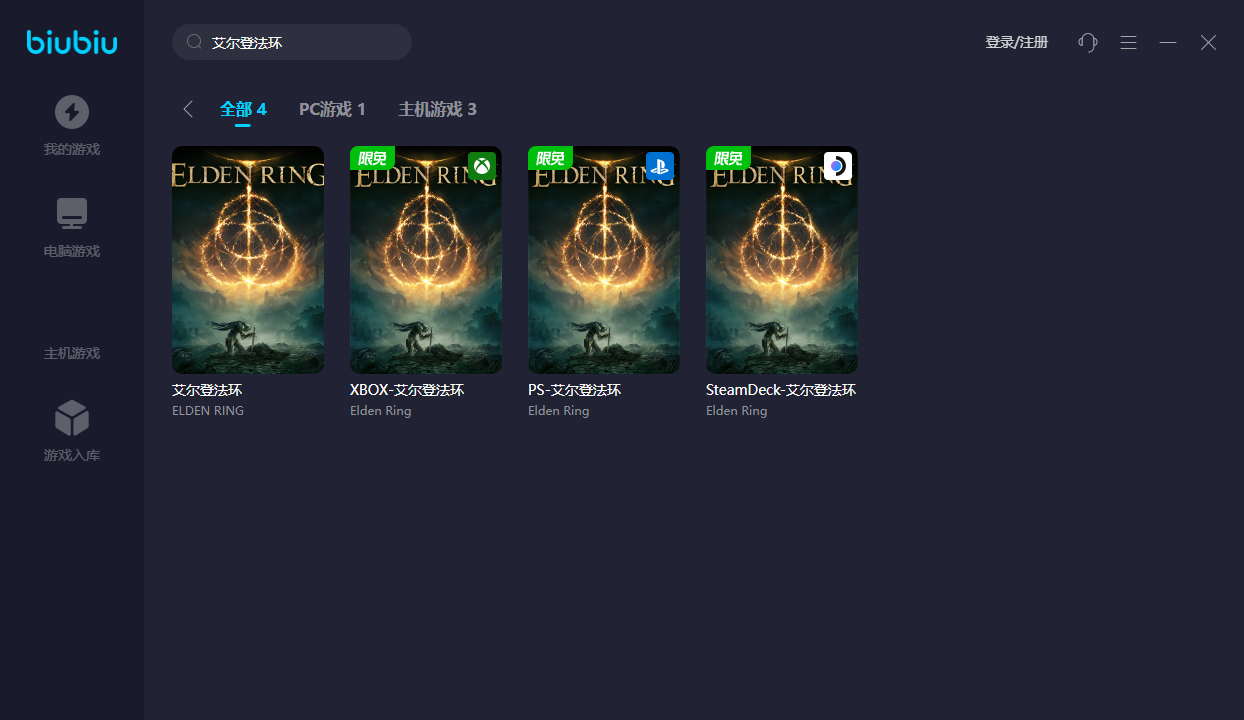Open My Games lightning icon
This screenshot has height=720, width=1244.
(x=72, y=112)
